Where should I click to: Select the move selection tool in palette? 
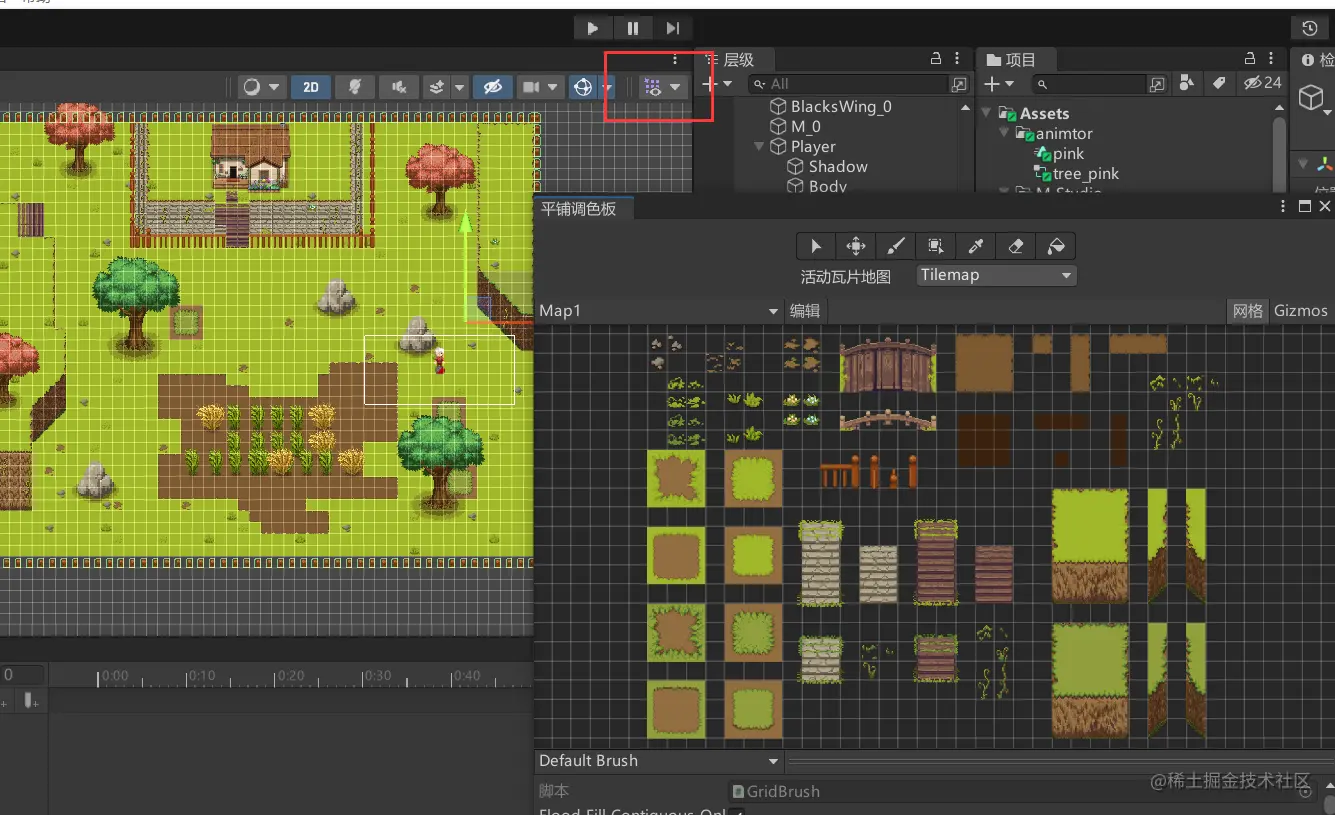[856, 246]
